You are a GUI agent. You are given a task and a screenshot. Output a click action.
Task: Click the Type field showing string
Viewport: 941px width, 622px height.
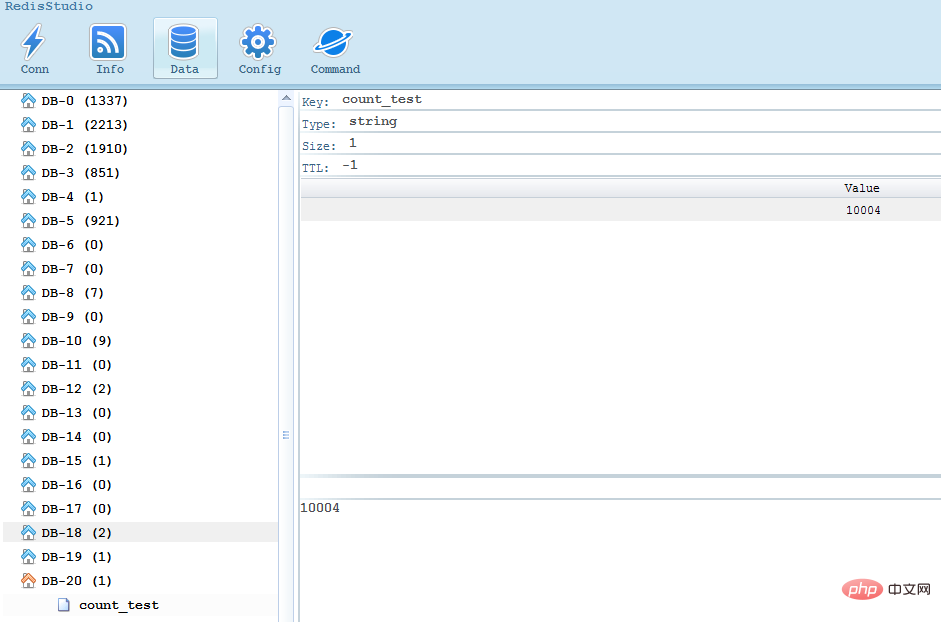click(621, 122)
